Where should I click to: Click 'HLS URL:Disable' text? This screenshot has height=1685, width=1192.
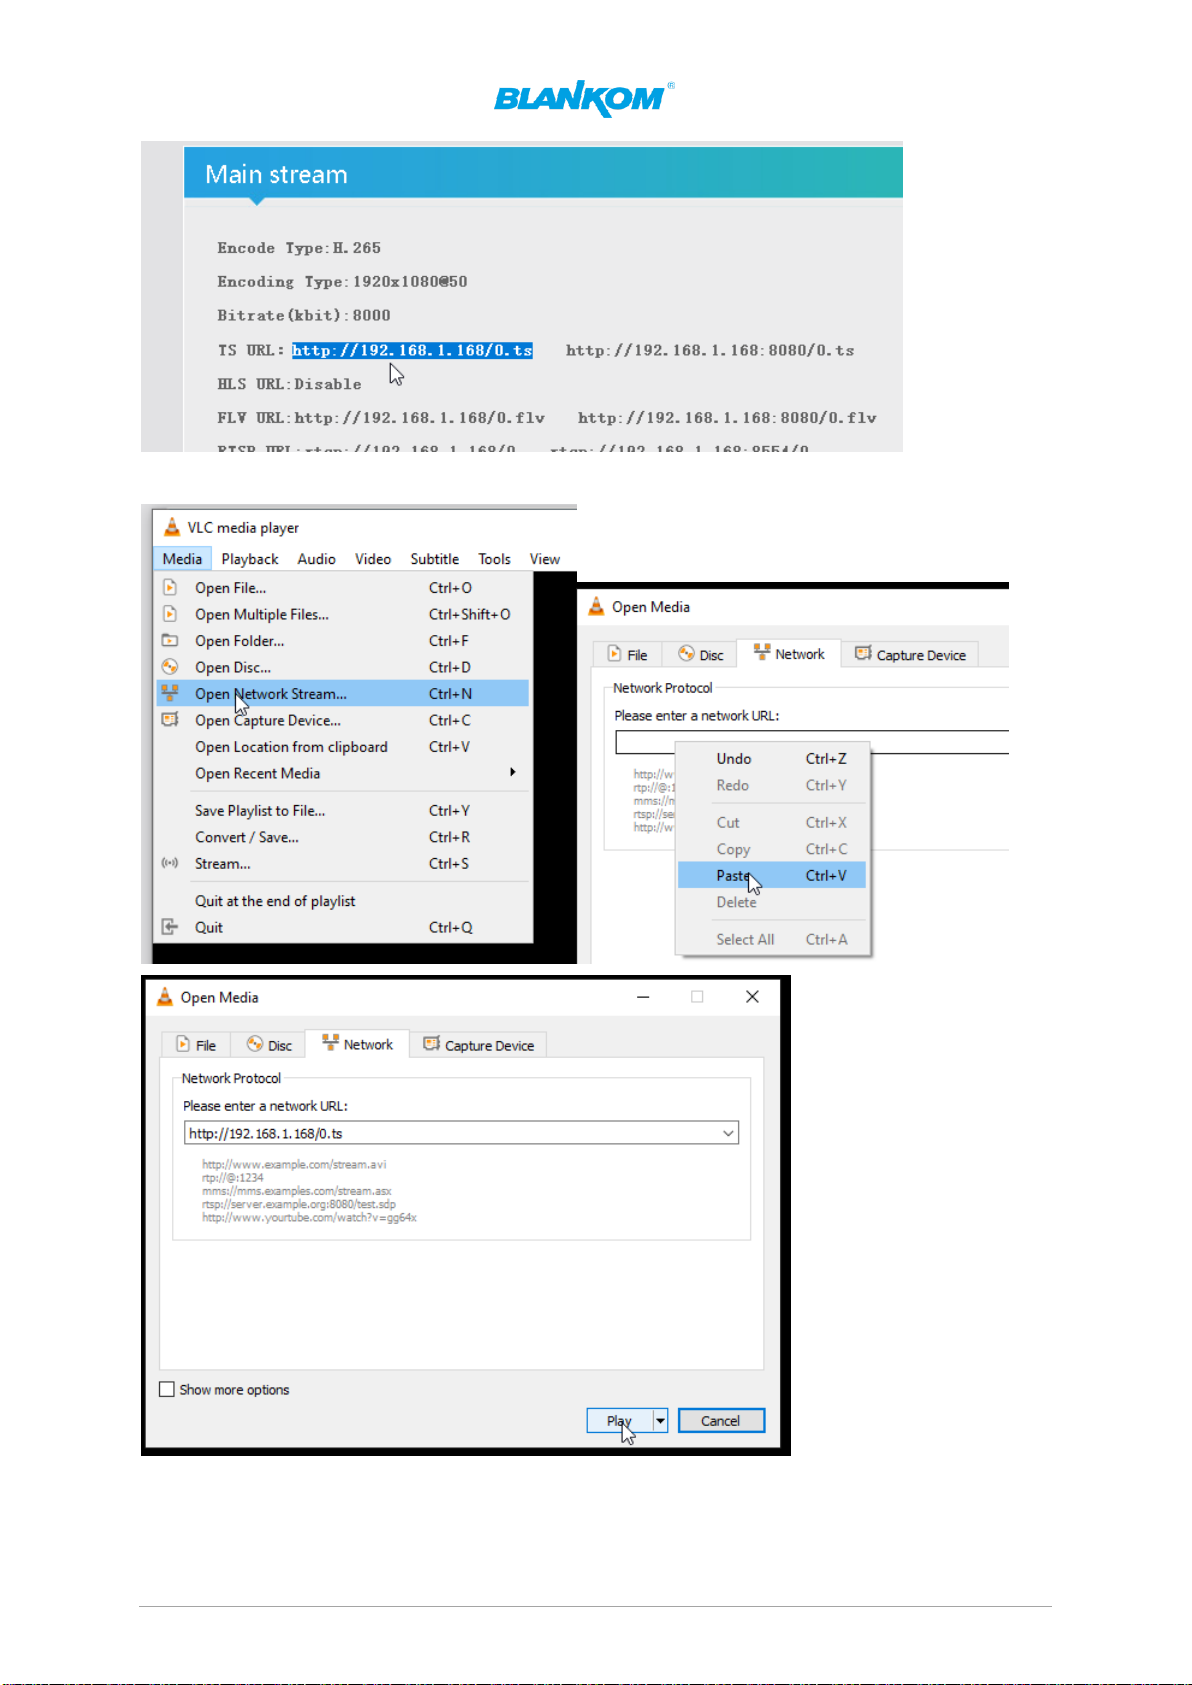pos(290,384)
